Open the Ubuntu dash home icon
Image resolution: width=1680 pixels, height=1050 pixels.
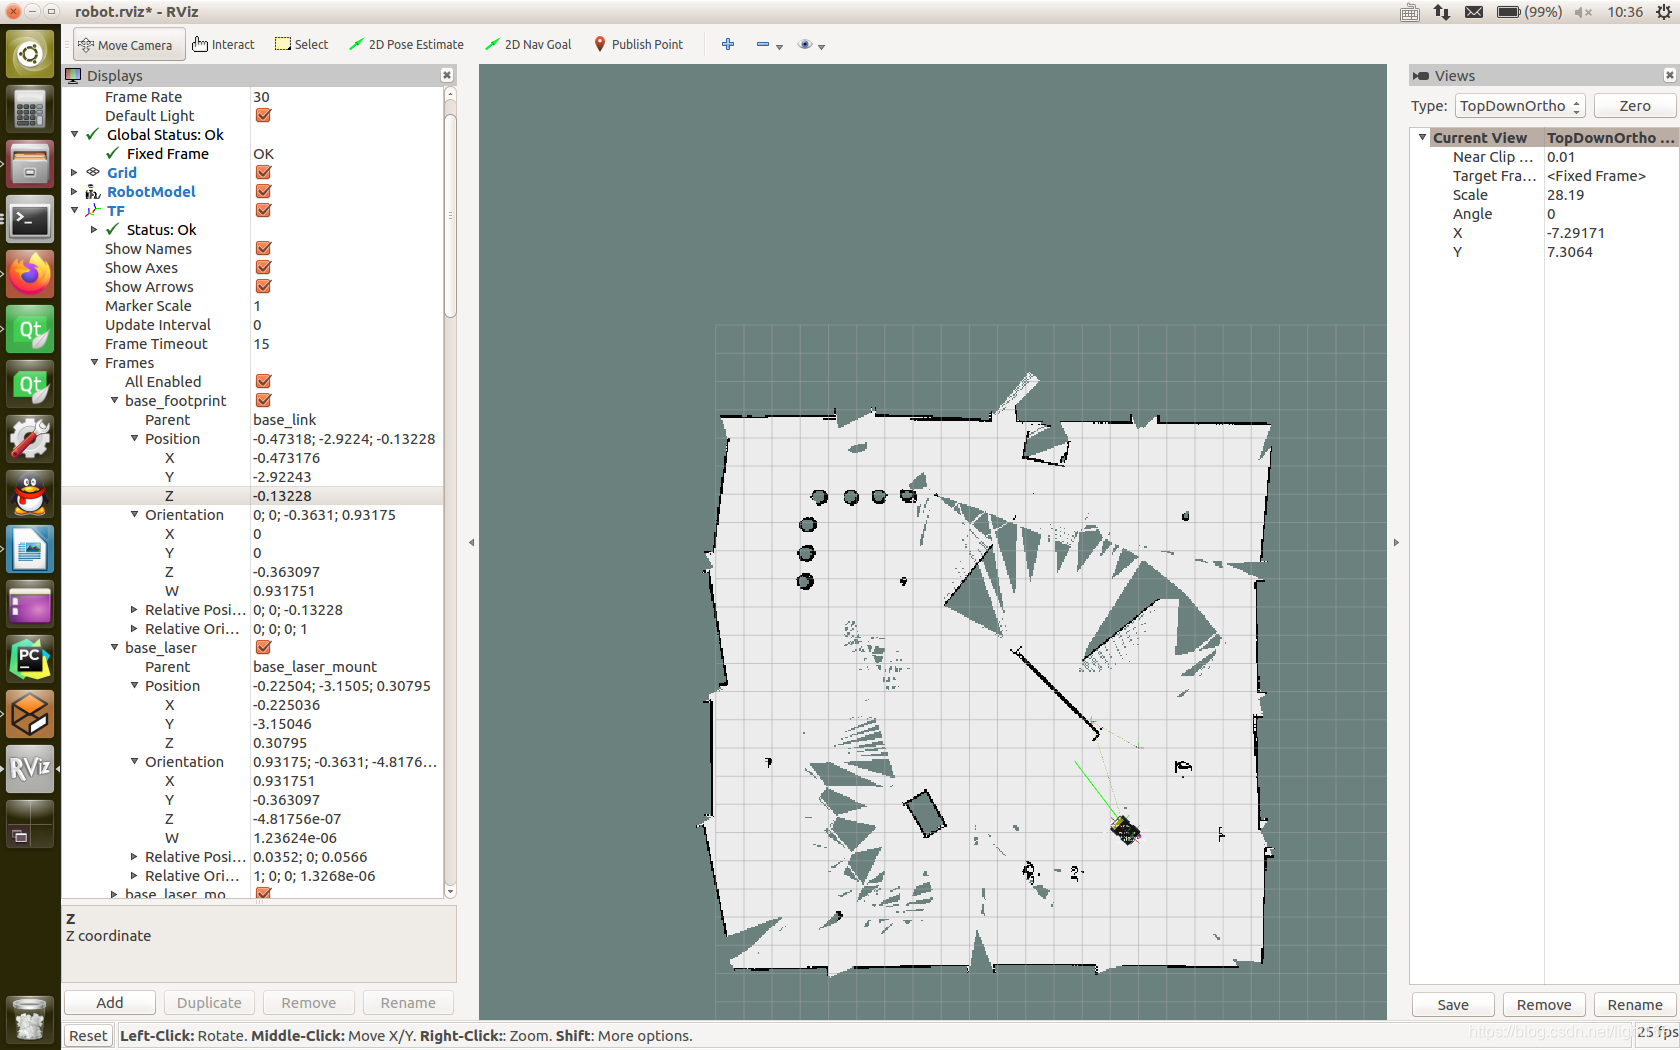click(30, 54)
